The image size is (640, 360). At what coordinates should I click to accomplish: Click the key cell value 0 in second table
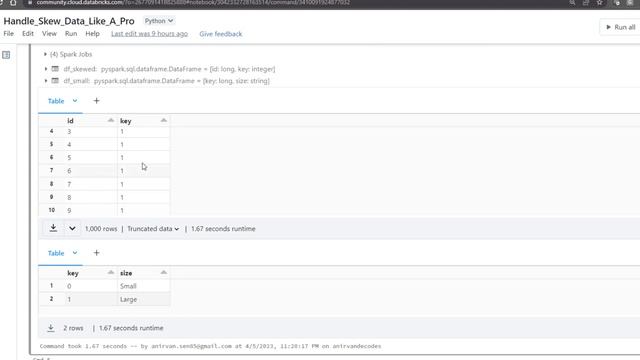point(91,286)
